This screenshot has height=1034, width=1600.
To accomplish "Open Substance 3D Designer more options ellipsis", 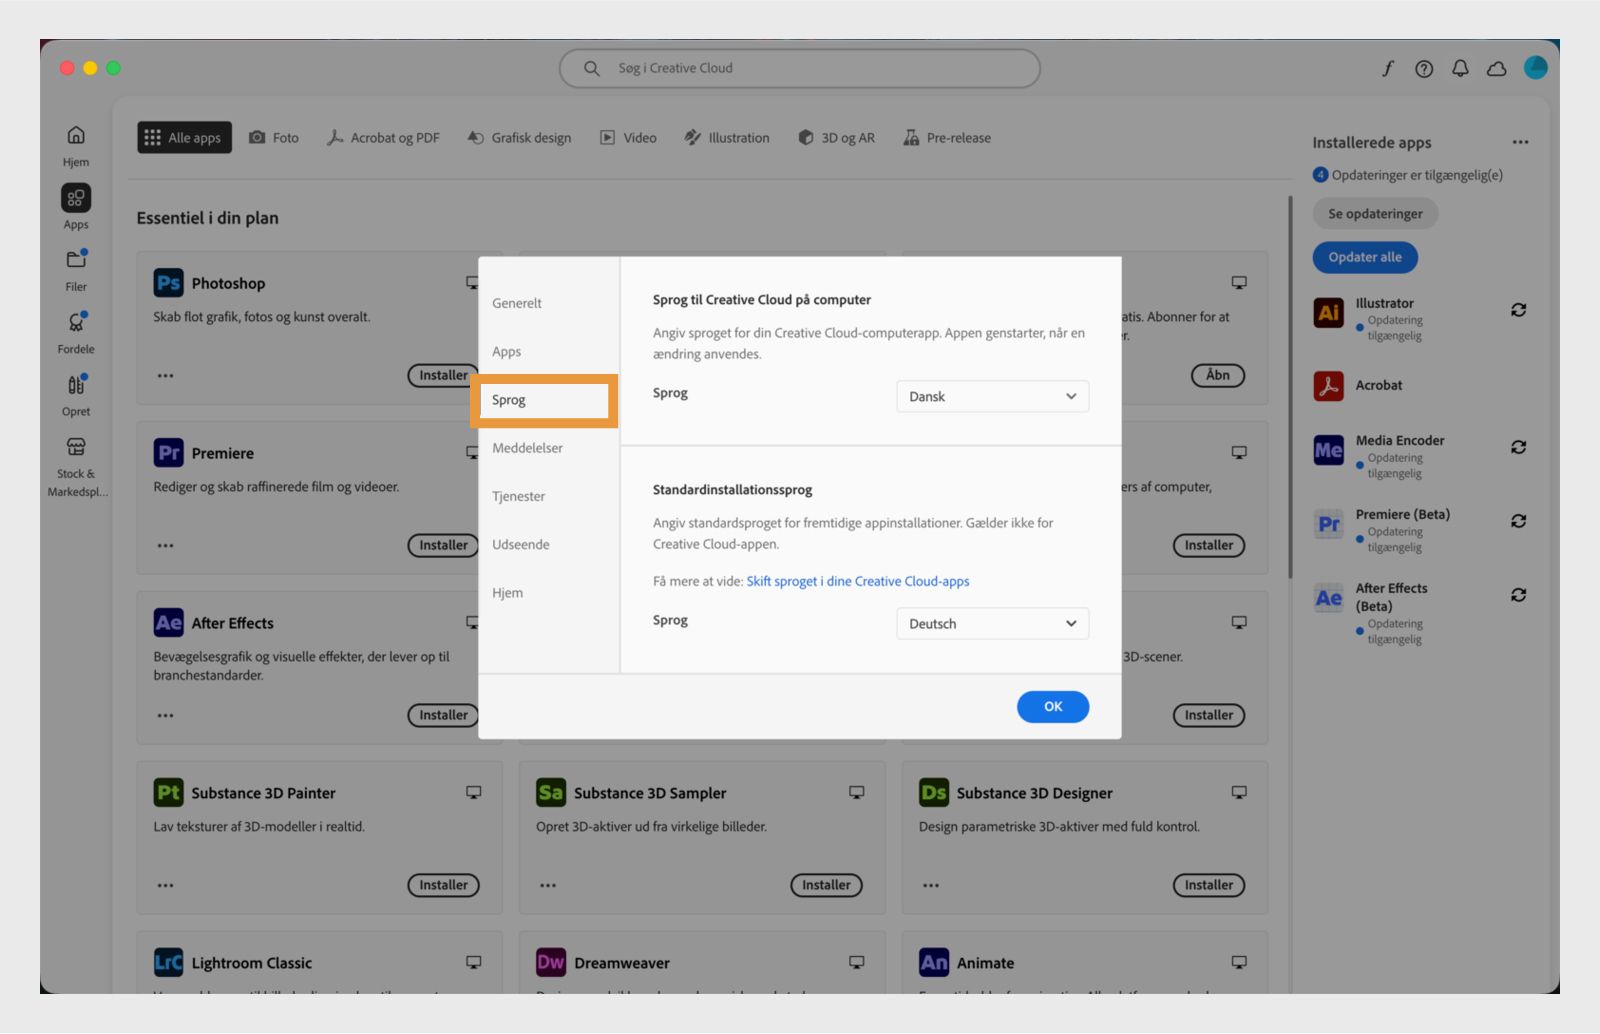I will click(x=931, y=886).
